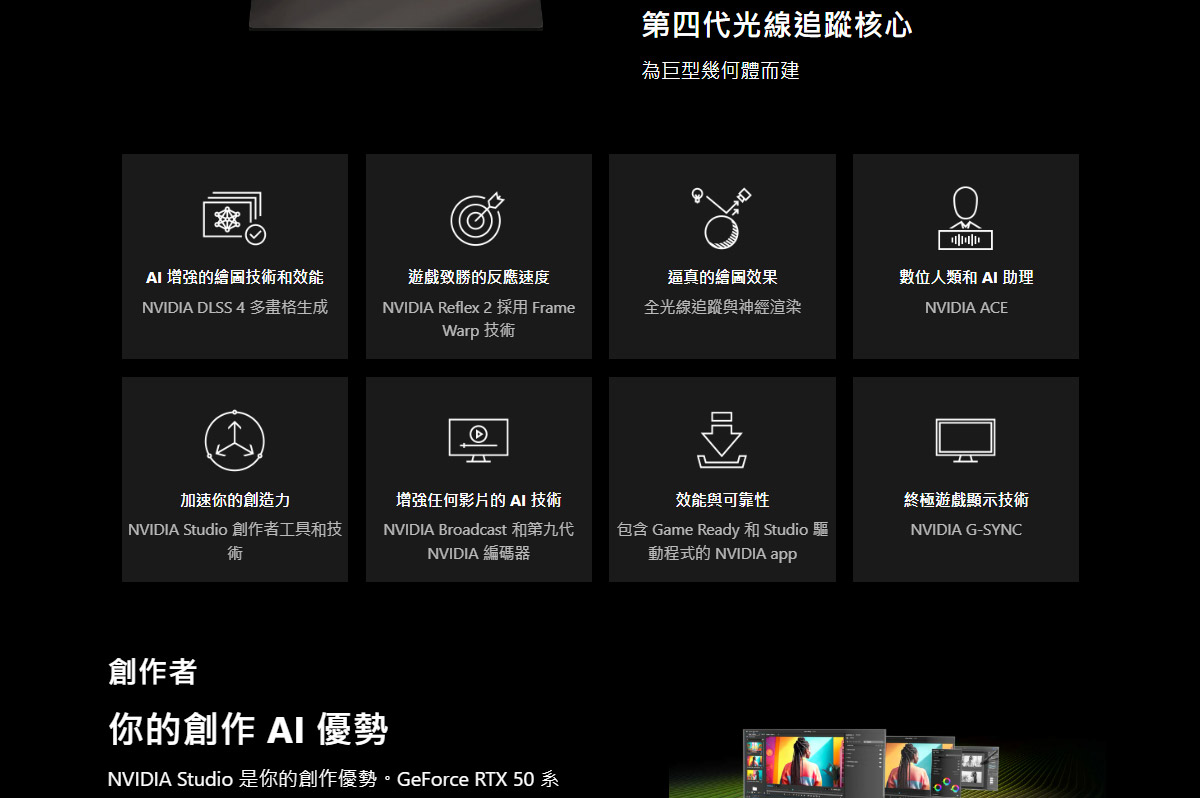Click the 創作者 section label
1200x798 pixels.
pyautogui.click(x=153, y=672)
